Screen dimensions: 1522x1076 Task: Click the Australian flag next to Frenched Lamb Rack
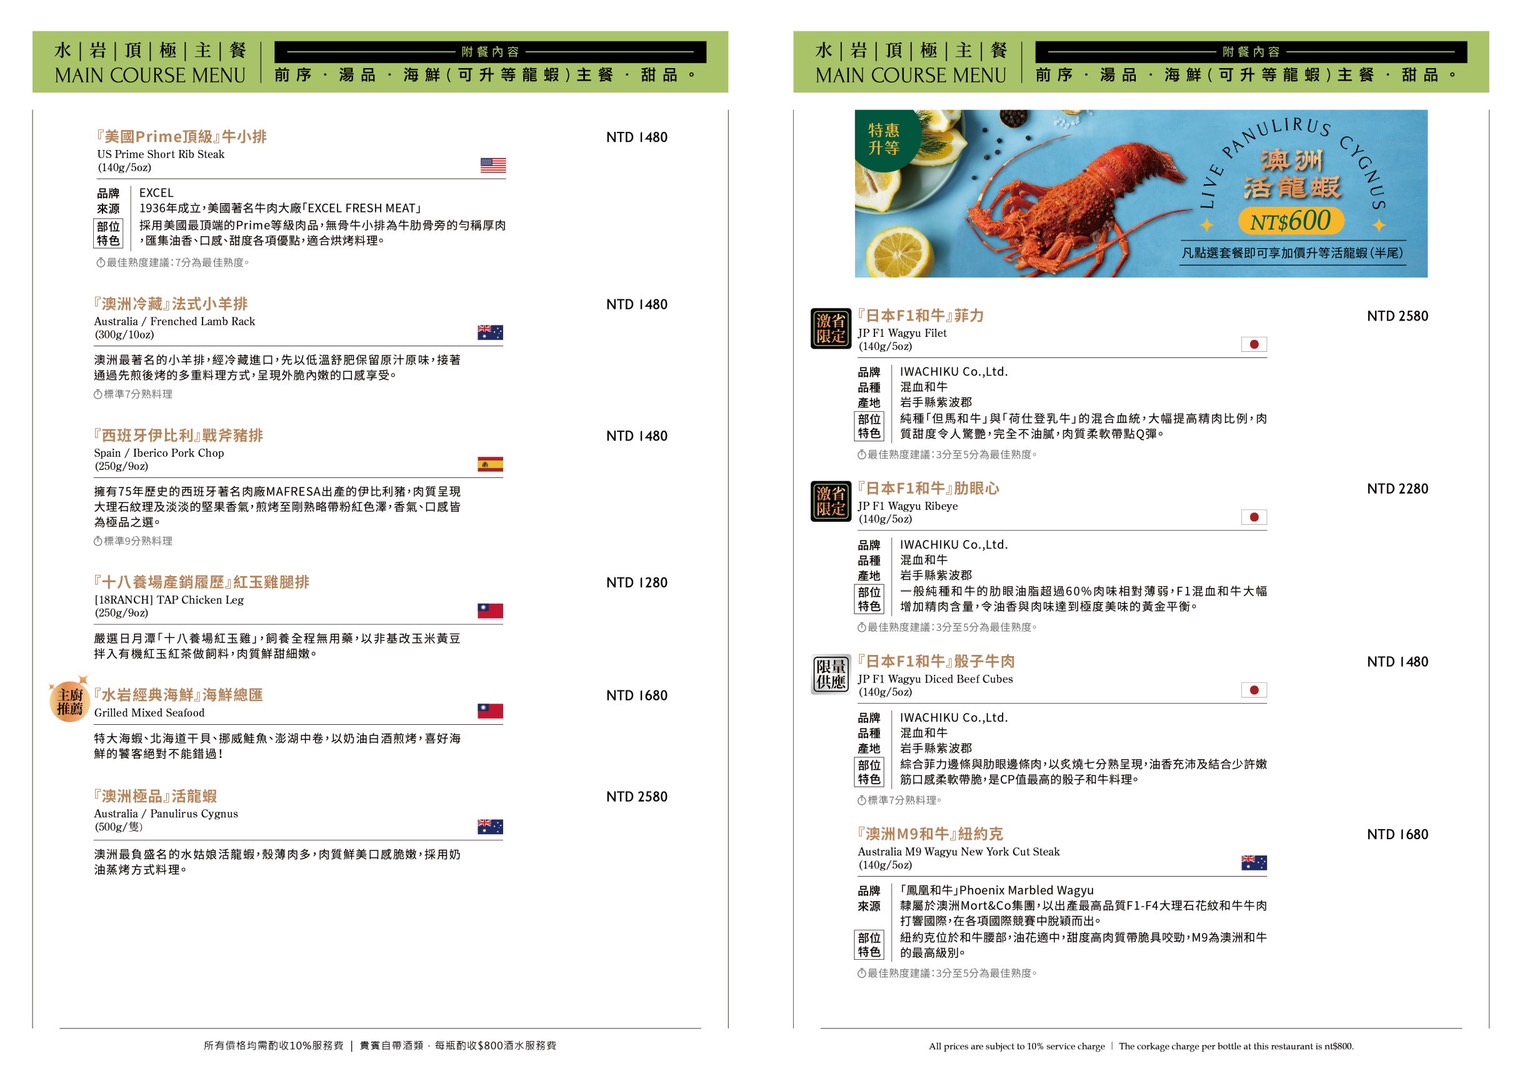point(490,332)
